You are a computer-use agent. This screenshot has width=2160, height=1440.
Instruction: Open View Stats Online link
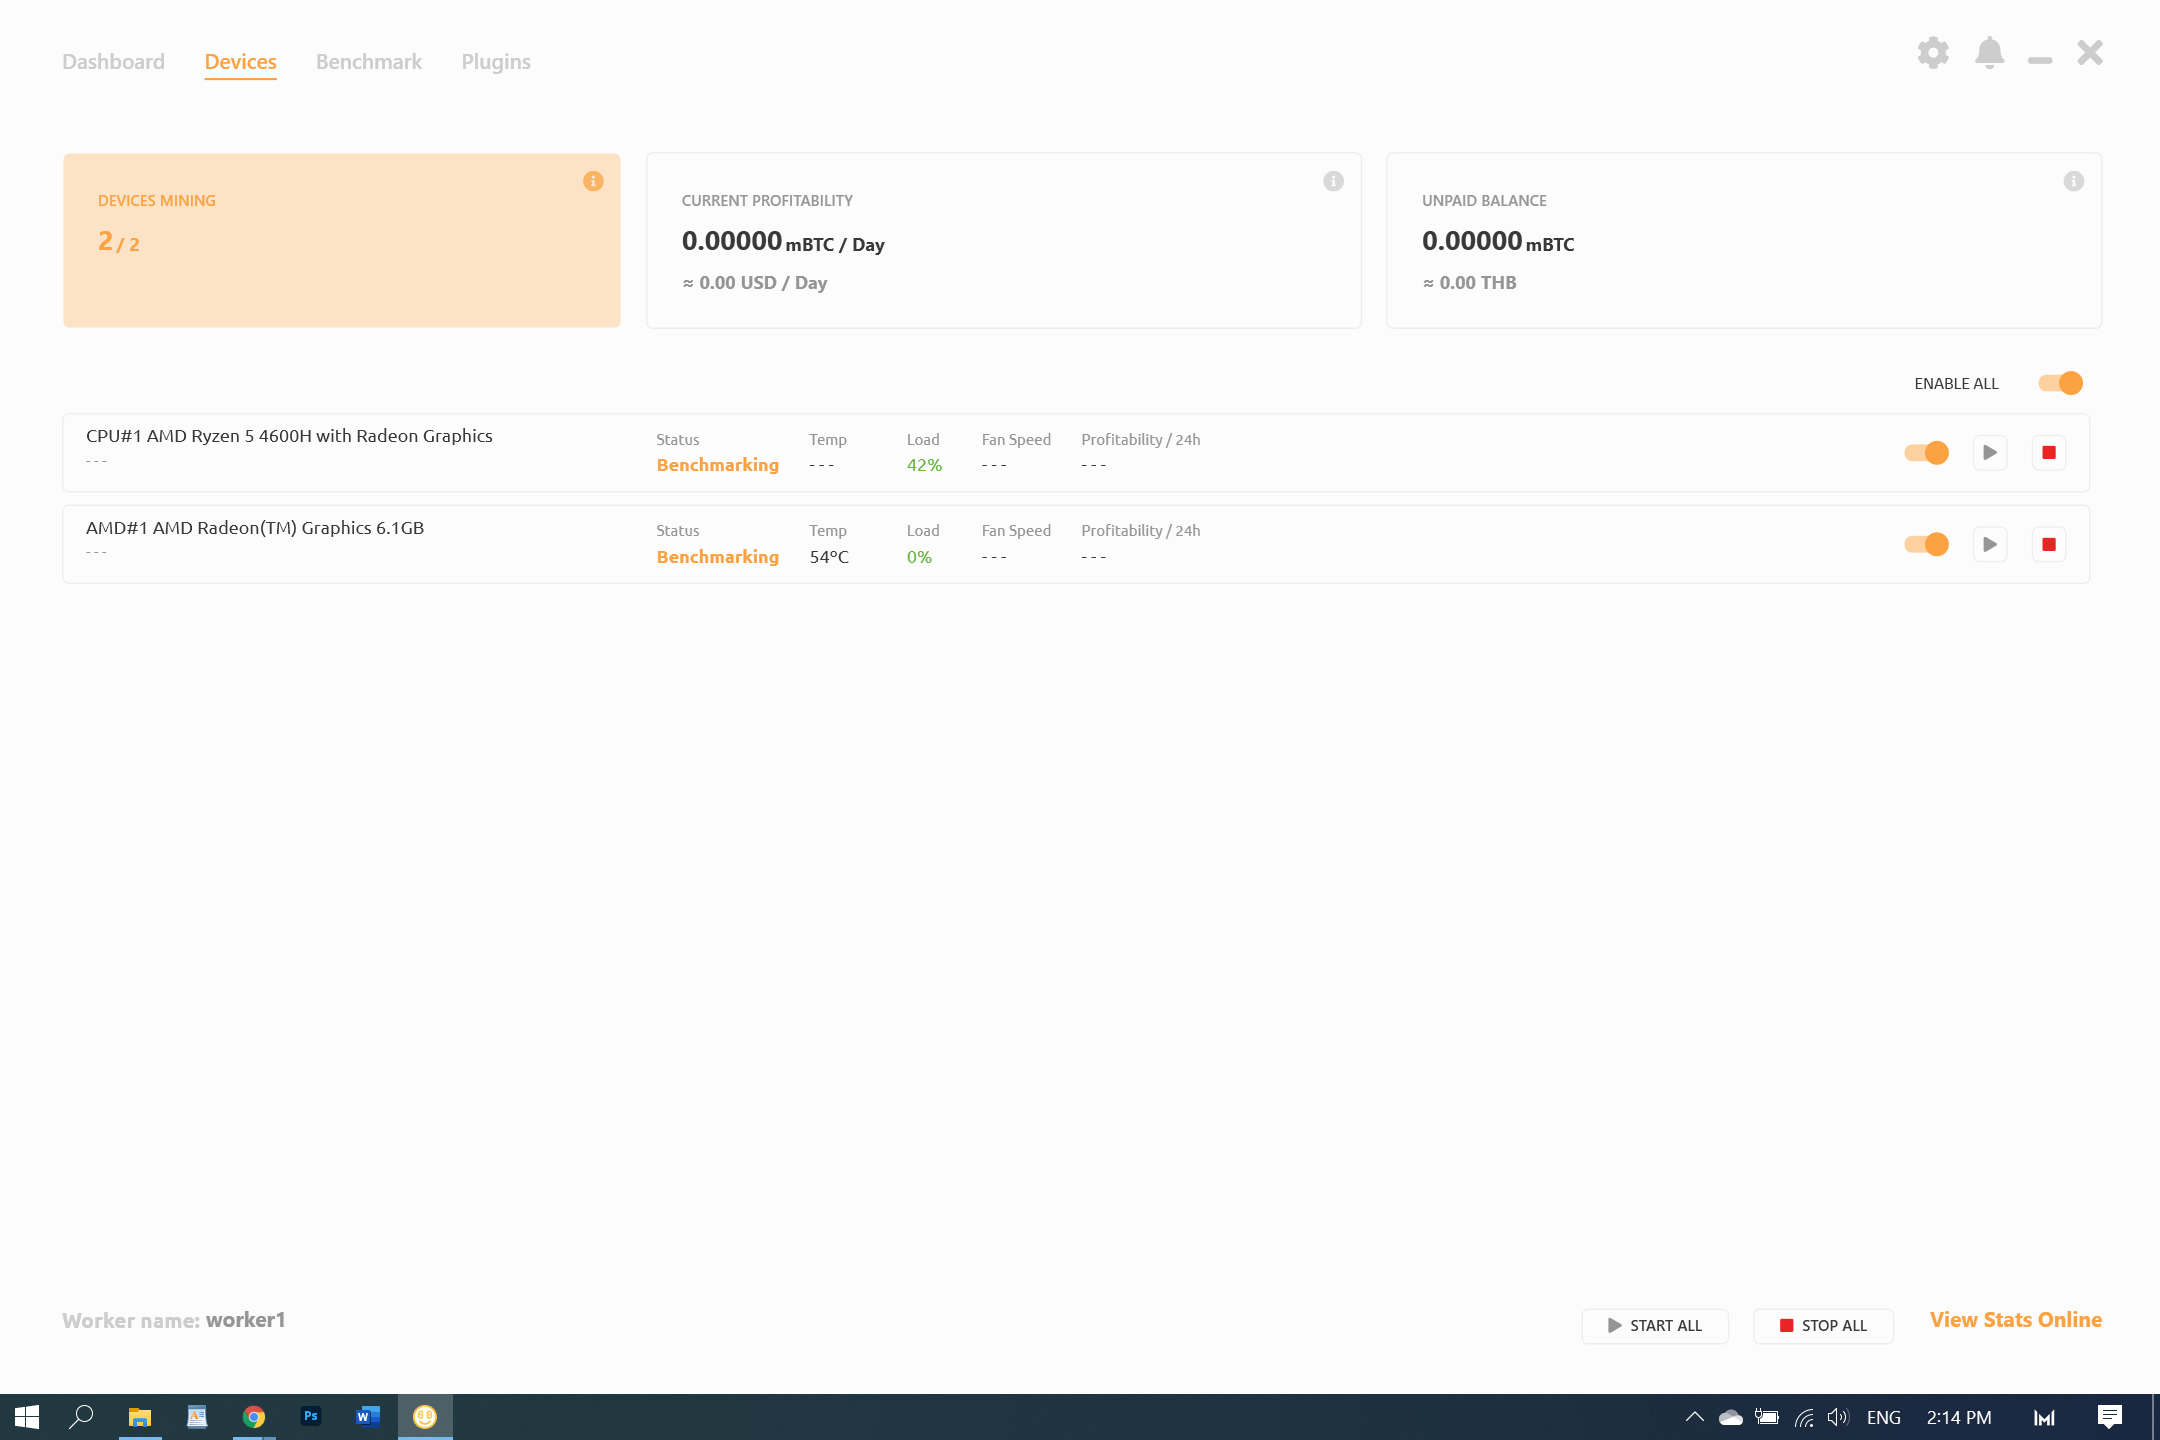(x=2016, y=1320)
